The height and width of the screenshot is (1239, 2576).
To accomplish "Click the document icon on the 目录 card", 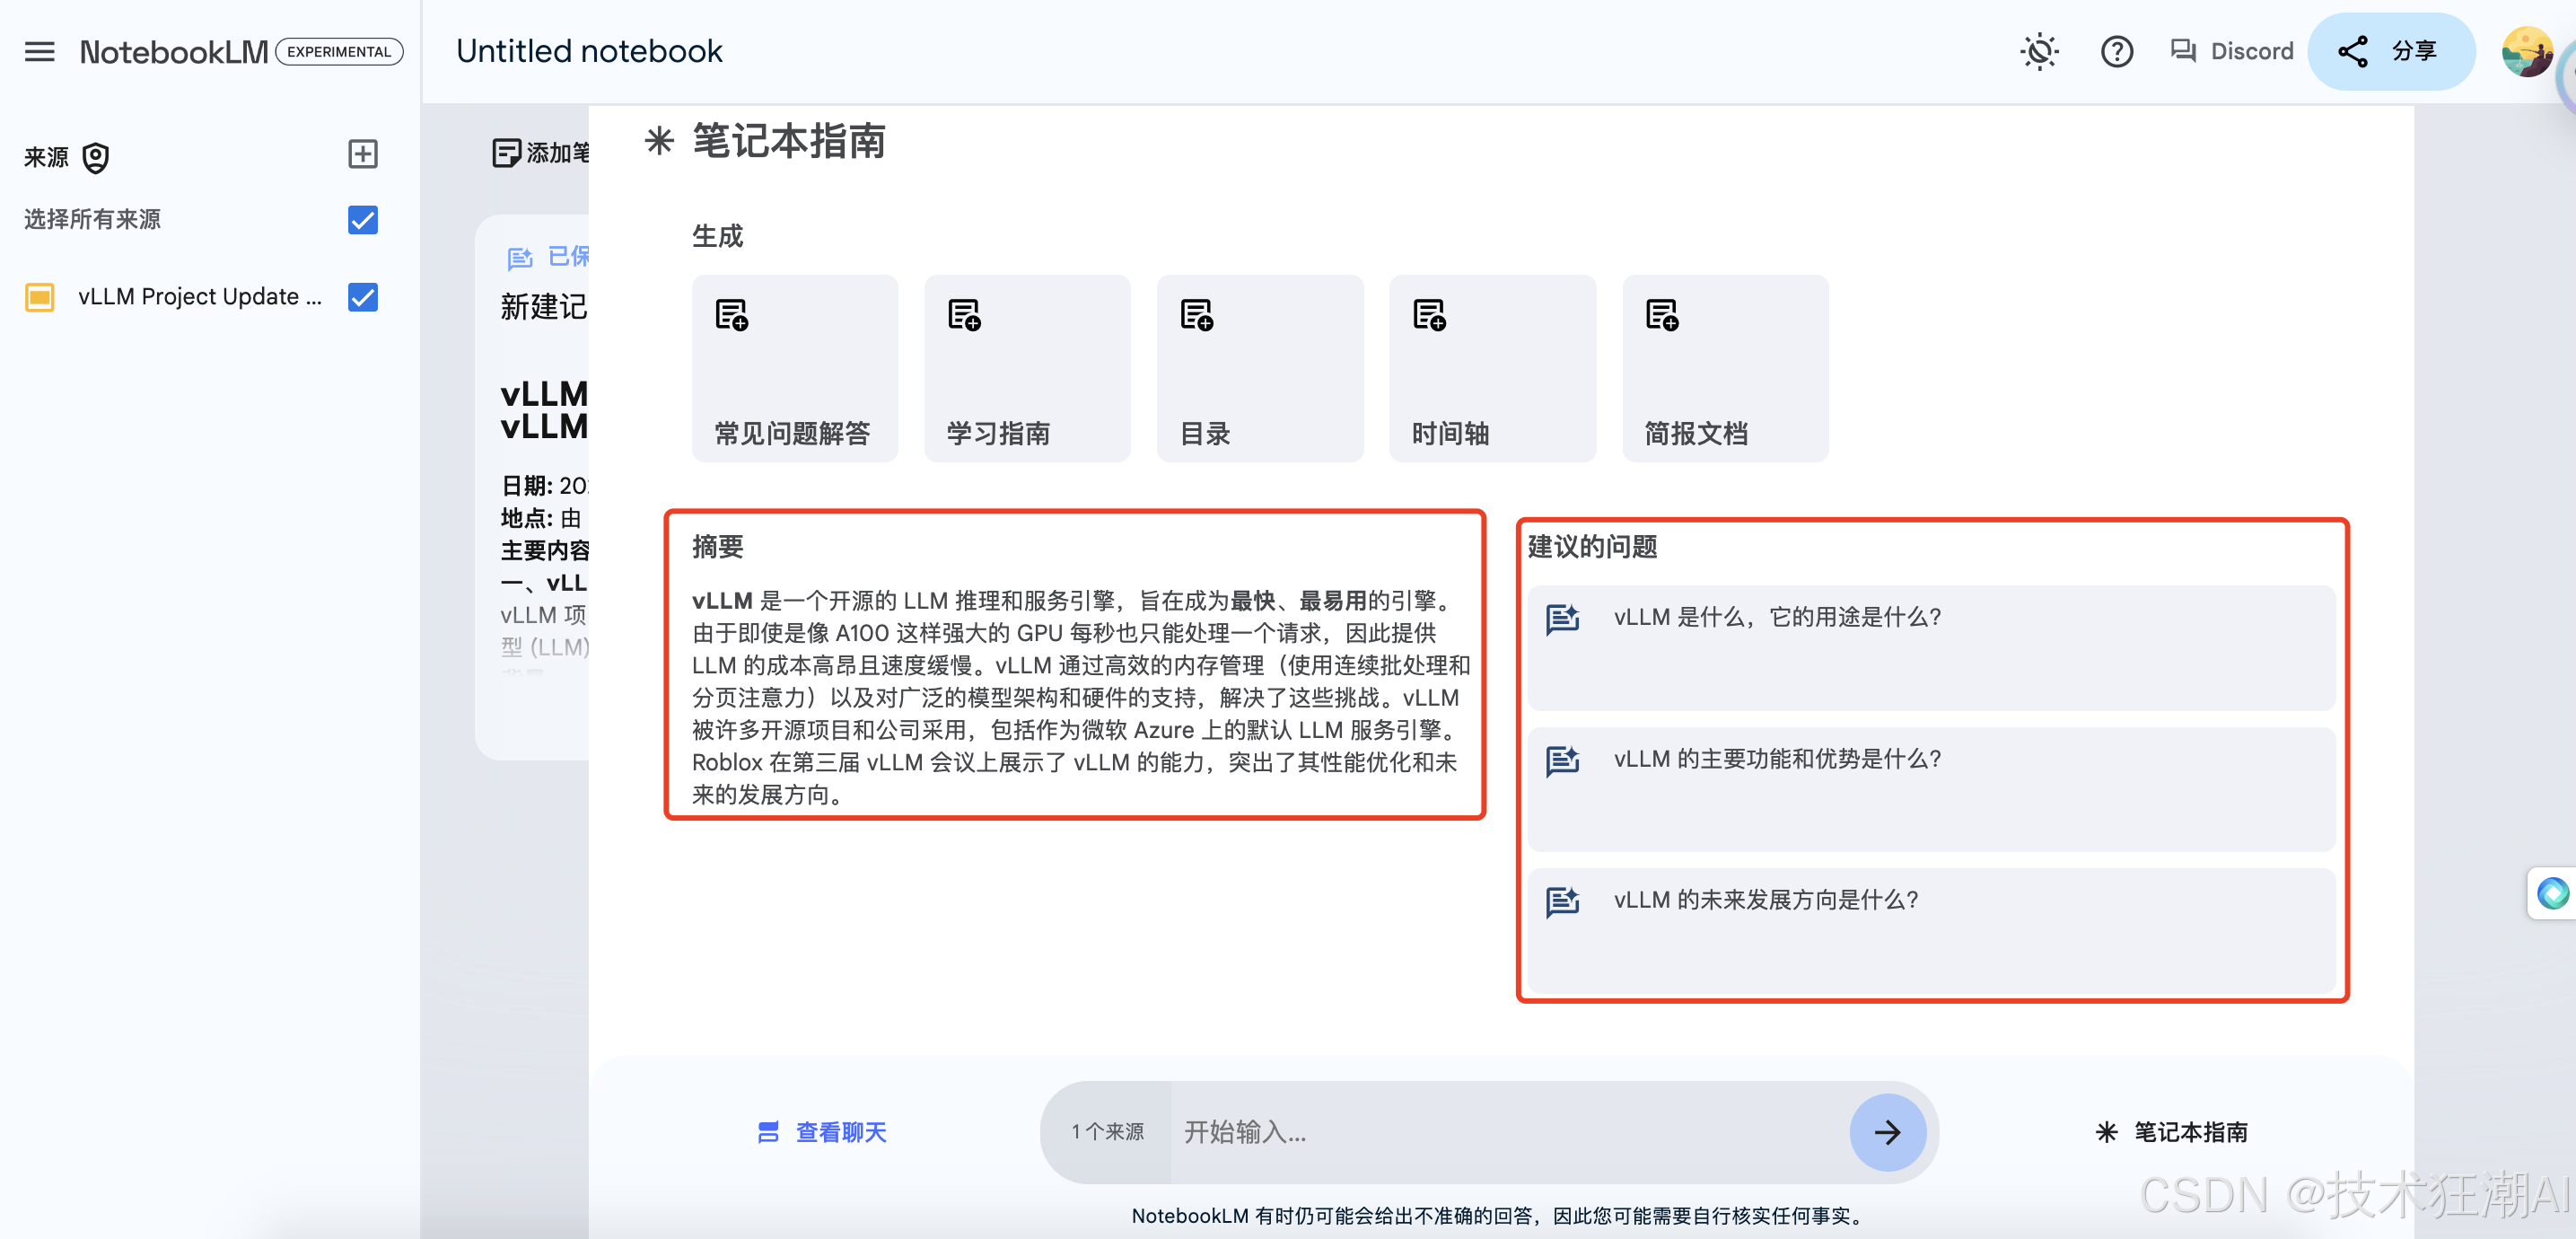I will tap(1197, 315).
